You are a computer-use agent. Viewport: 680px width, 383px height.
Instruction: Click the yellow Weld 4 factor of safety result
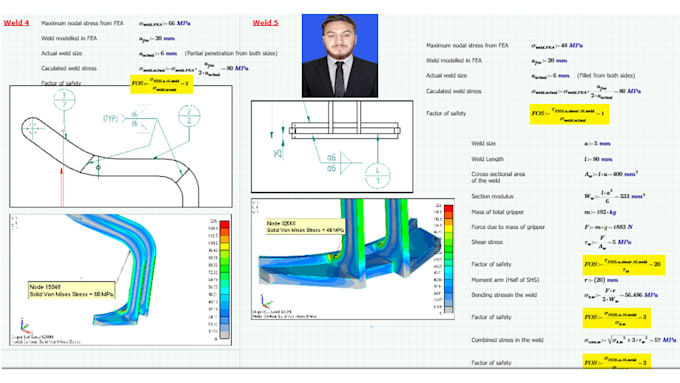(162, 84)
